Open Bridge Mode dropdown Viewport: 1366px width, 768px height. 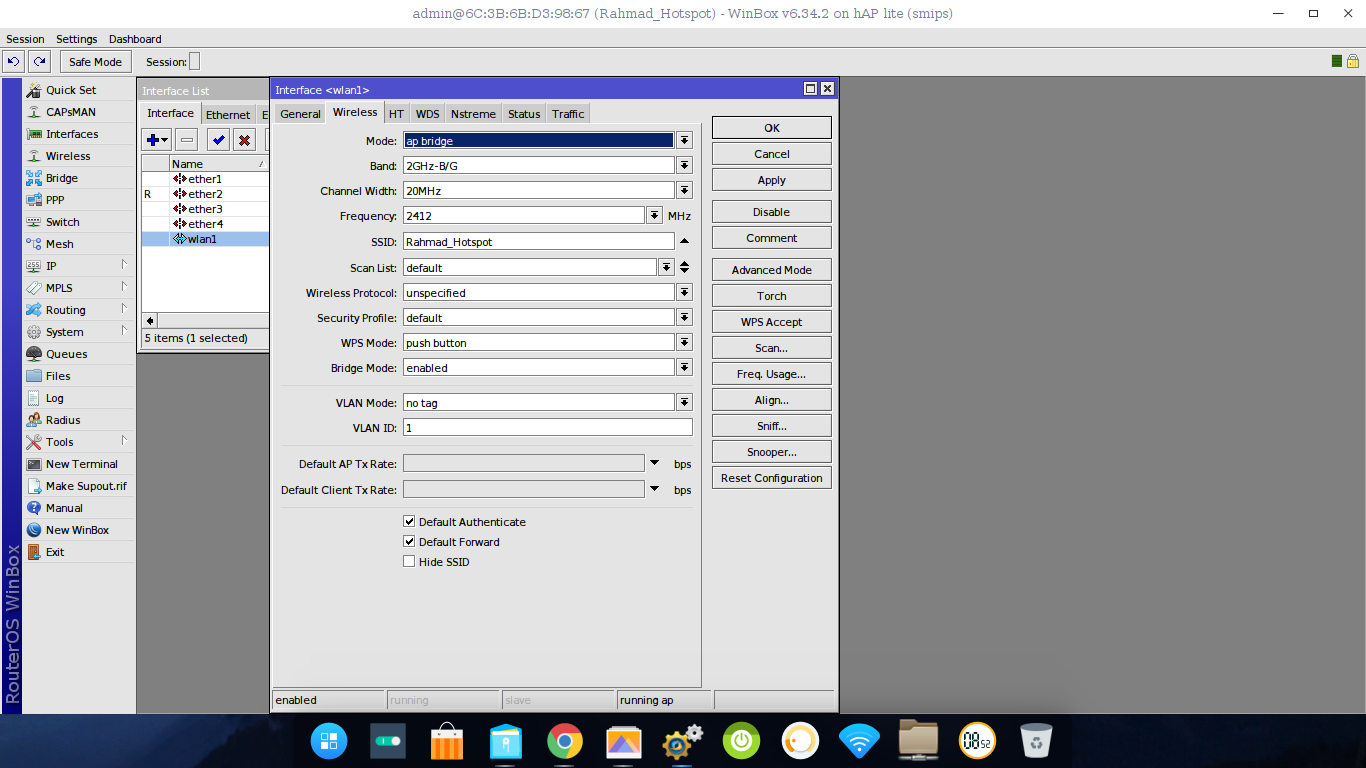[685, 368]
